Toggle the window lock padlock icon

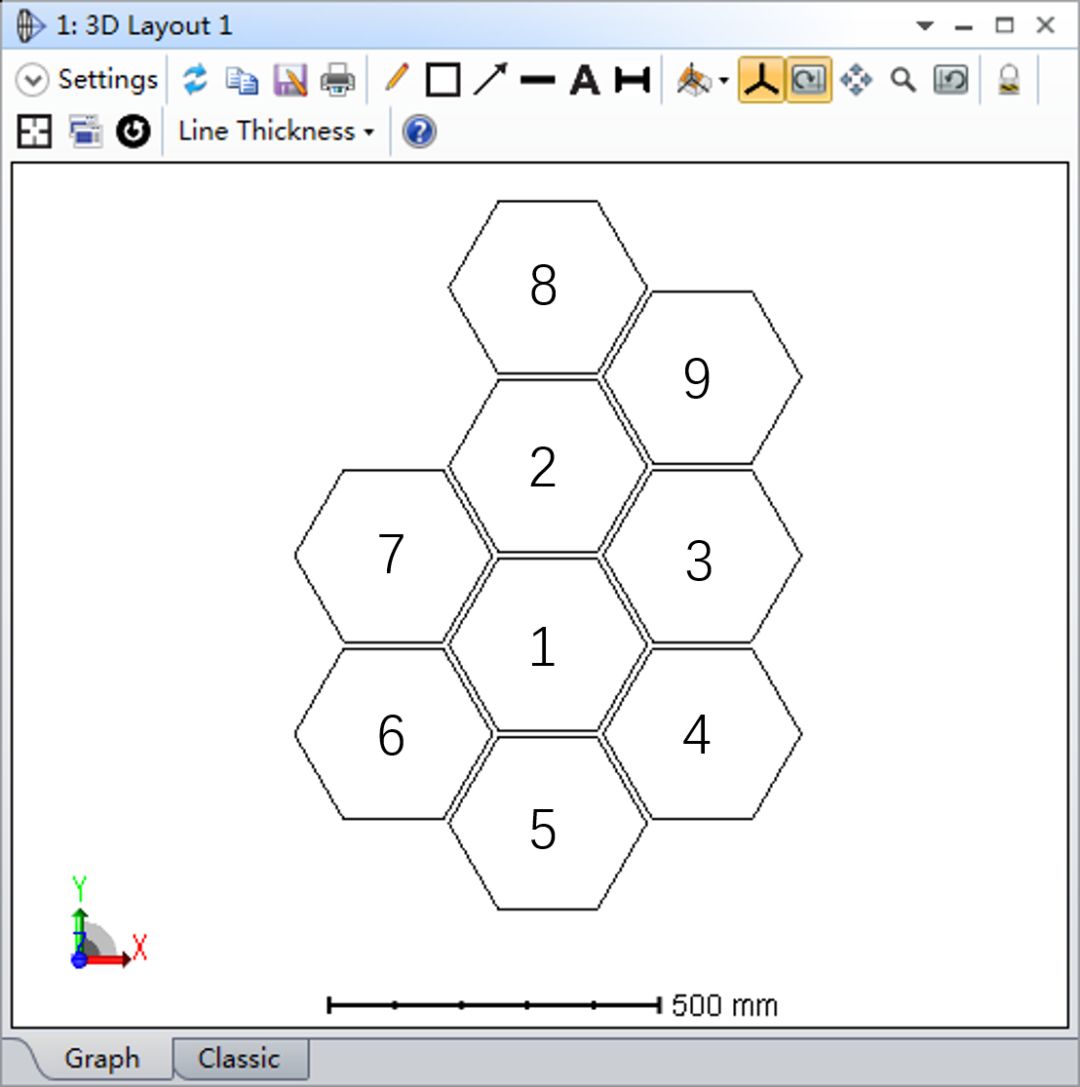pos(1009,80)
